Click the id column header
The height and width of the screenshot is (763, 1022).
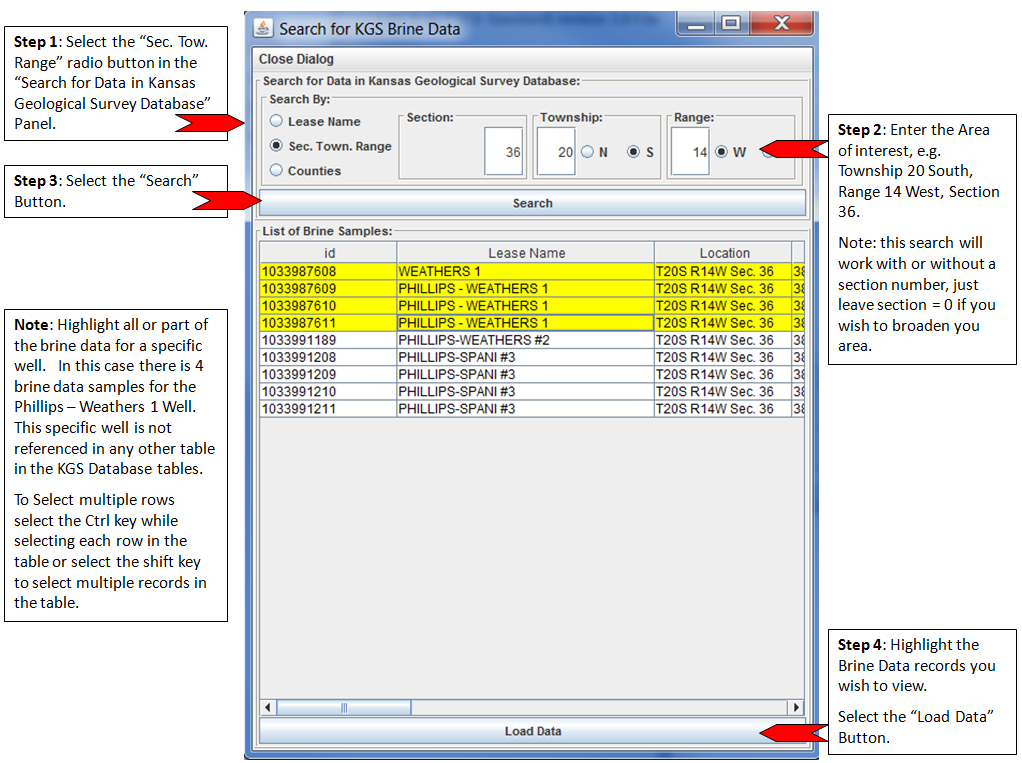click(328, 253)
